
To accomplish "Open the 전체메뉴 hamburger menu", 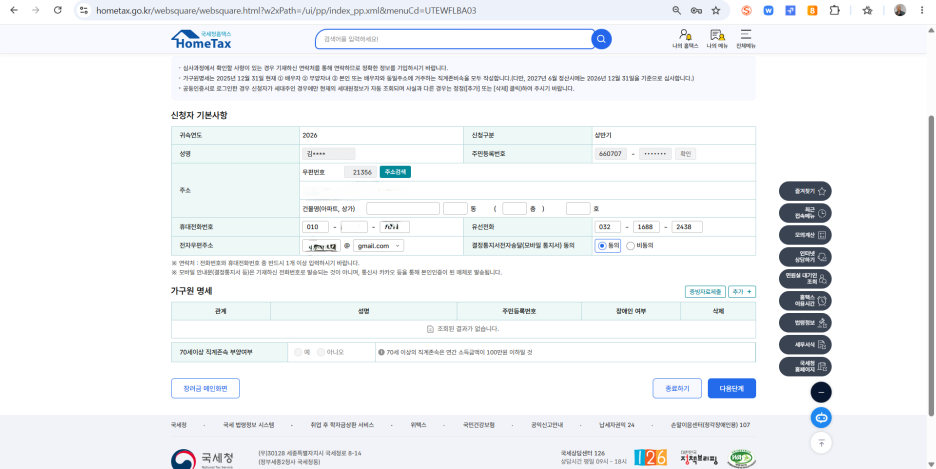I will [746, 39].
